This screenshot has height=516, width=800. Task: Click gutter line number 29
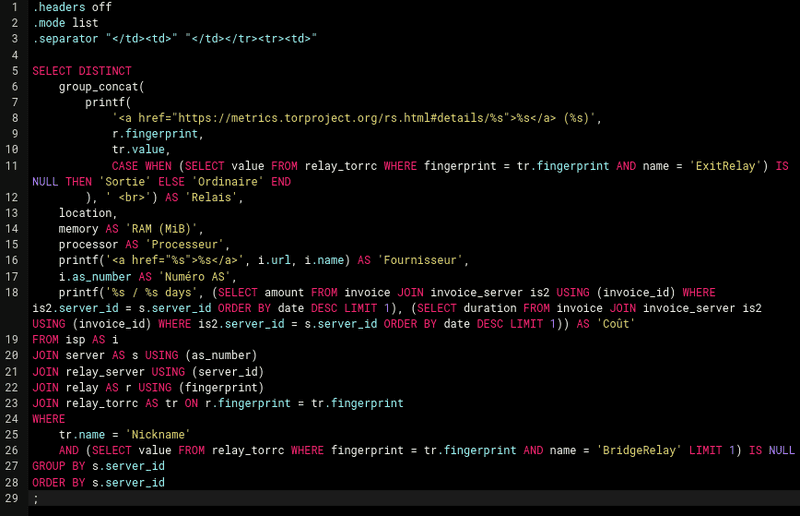12,498
